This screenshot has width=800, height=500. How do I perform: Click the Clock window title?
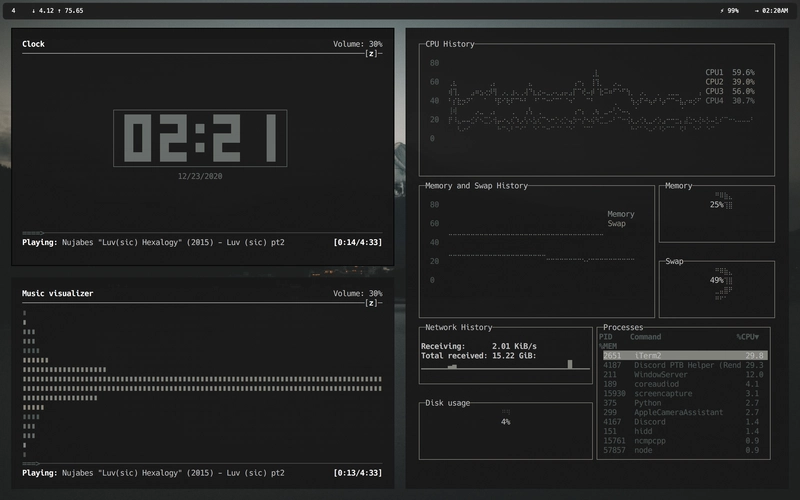tap(33, 44)
